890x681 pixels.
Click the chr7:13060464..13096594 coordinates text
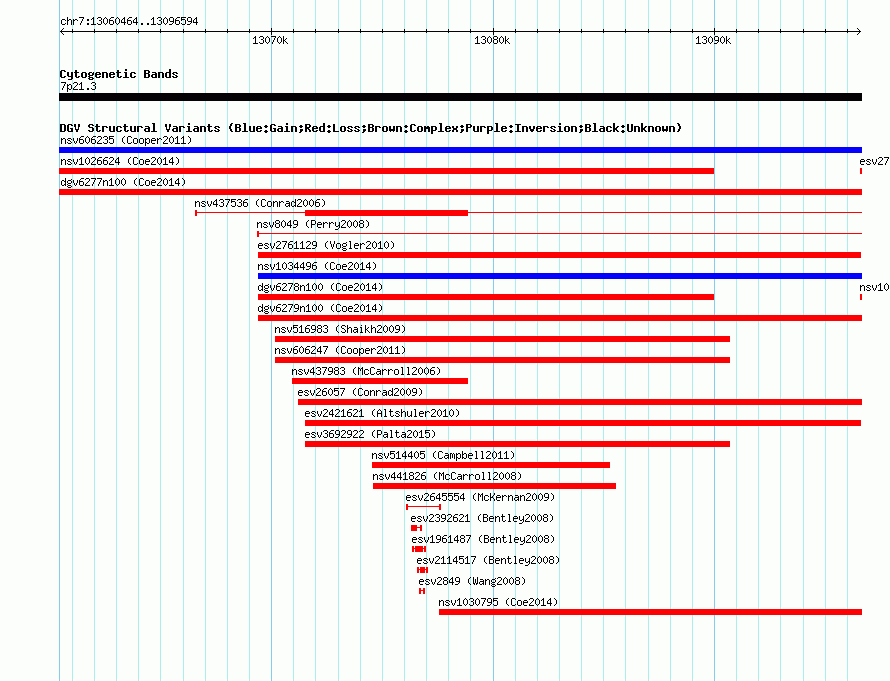point(129,22)
